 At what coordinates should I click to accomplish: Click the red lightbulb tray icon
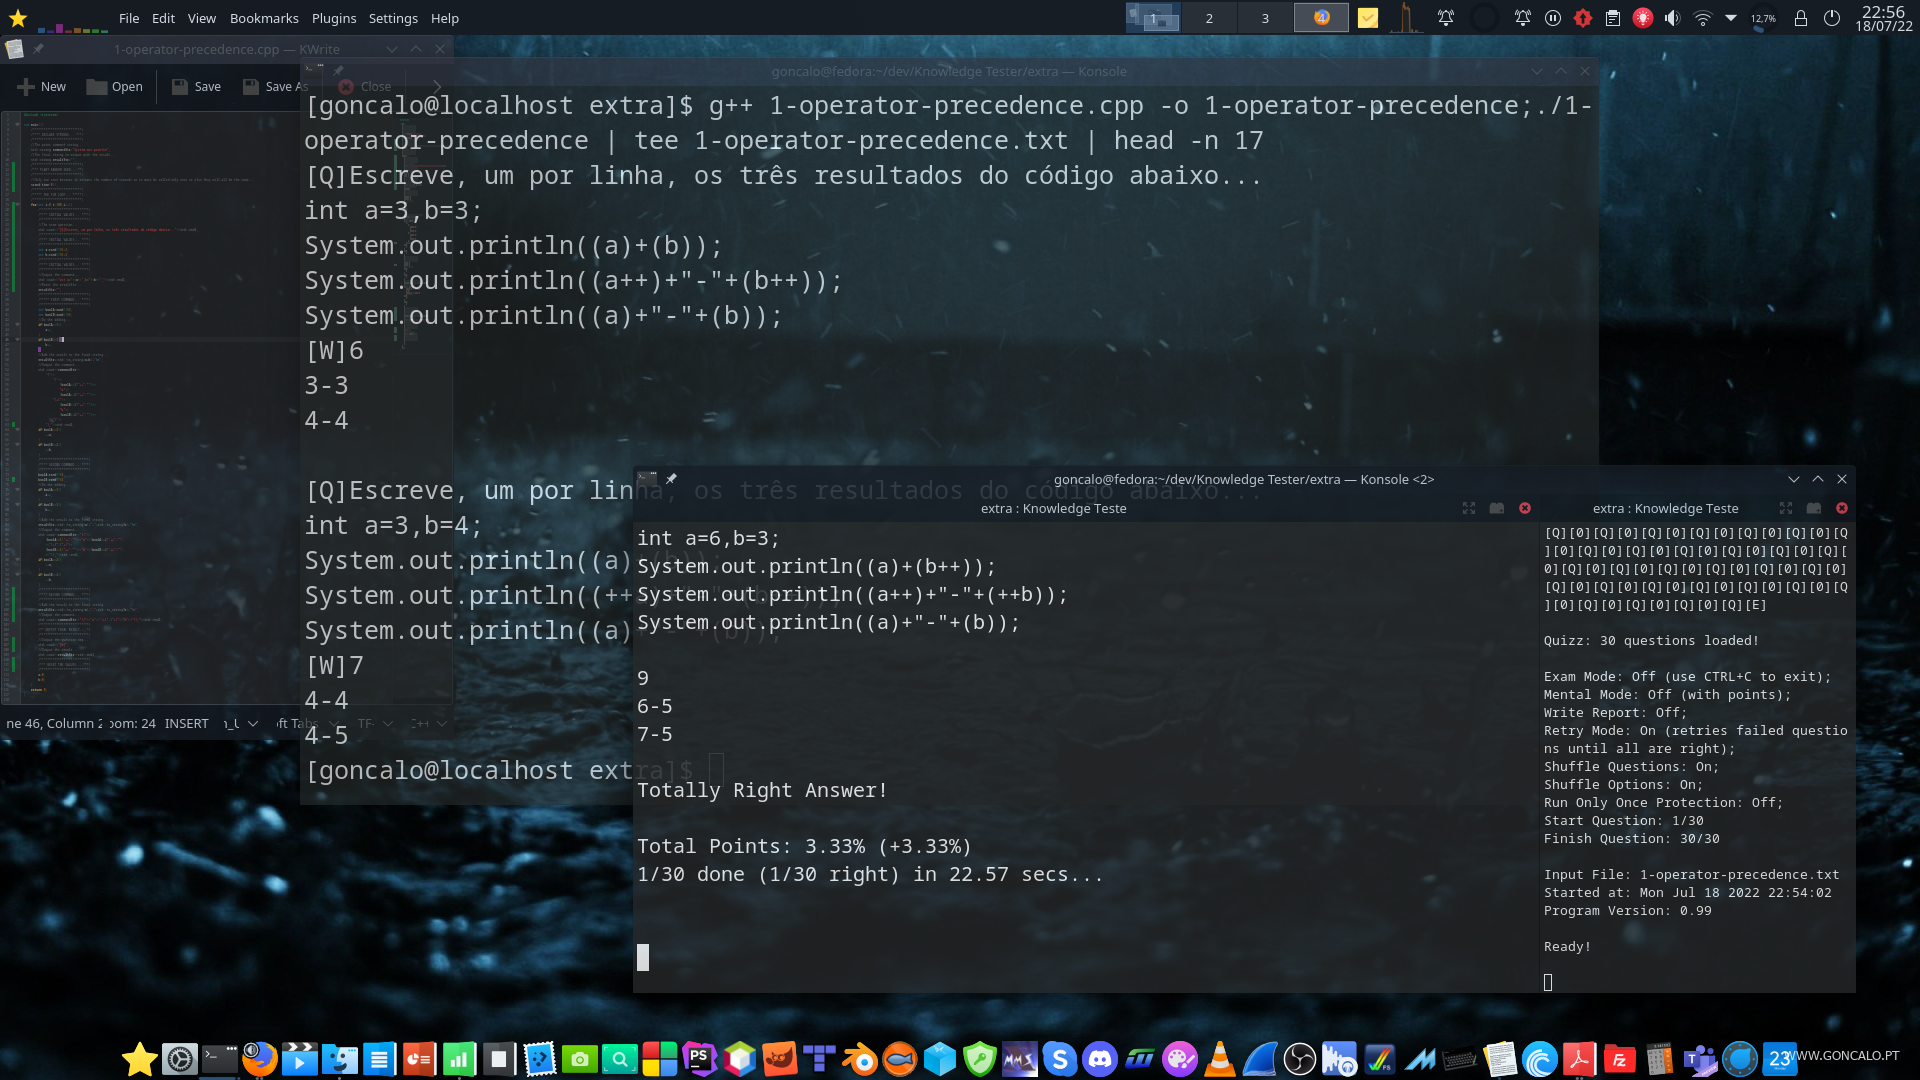pos(1643,18)
